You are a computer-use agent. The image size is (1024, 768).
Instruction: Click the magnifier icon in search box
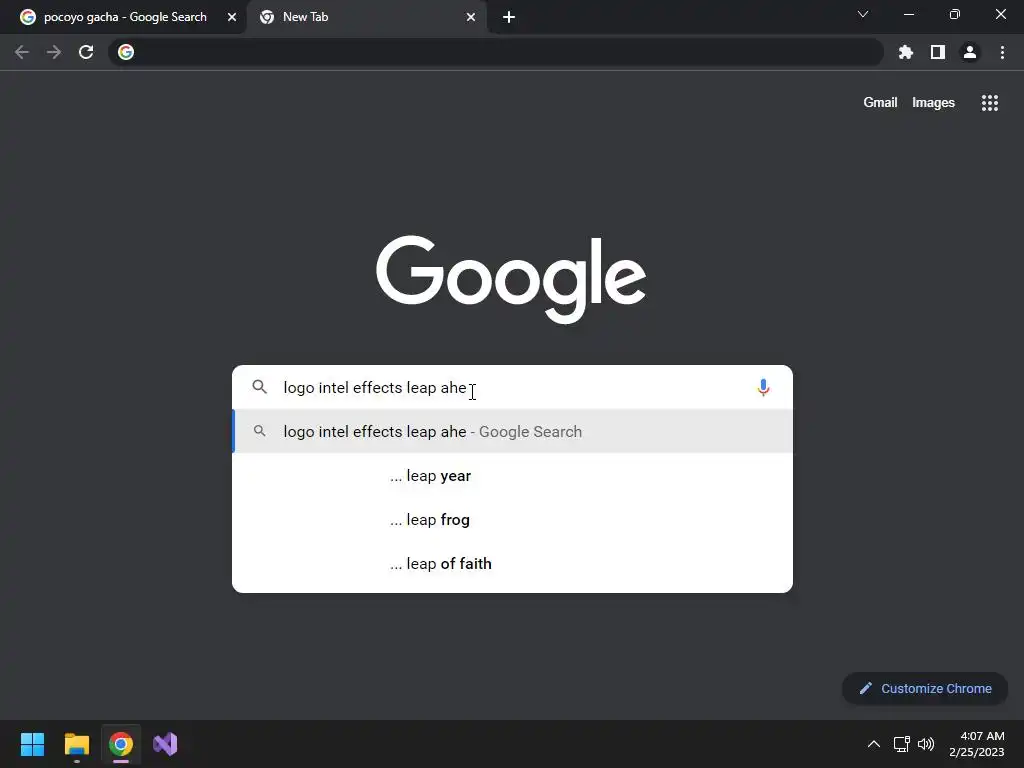(x=259, y=387)
